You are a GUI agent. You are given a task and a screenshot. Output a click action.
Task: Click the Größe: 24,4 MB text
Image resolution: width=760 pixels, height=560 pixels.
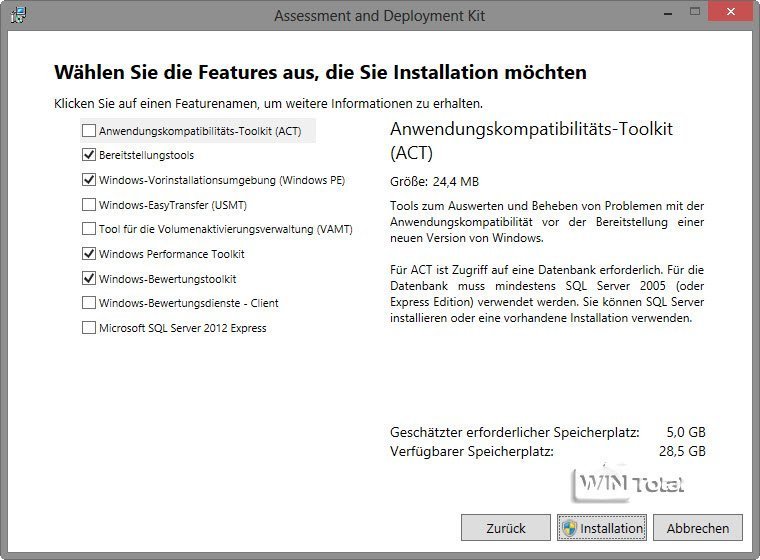[x=434, y=182]
